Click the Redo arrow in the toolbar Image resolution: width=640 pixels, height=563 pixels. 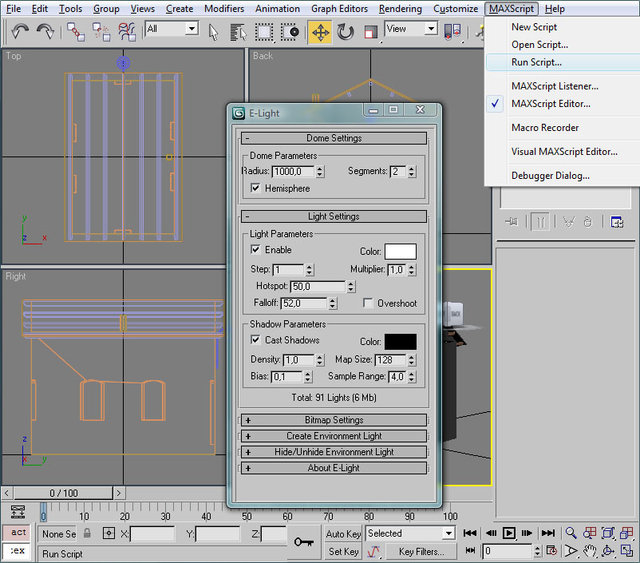coord(46,32)
